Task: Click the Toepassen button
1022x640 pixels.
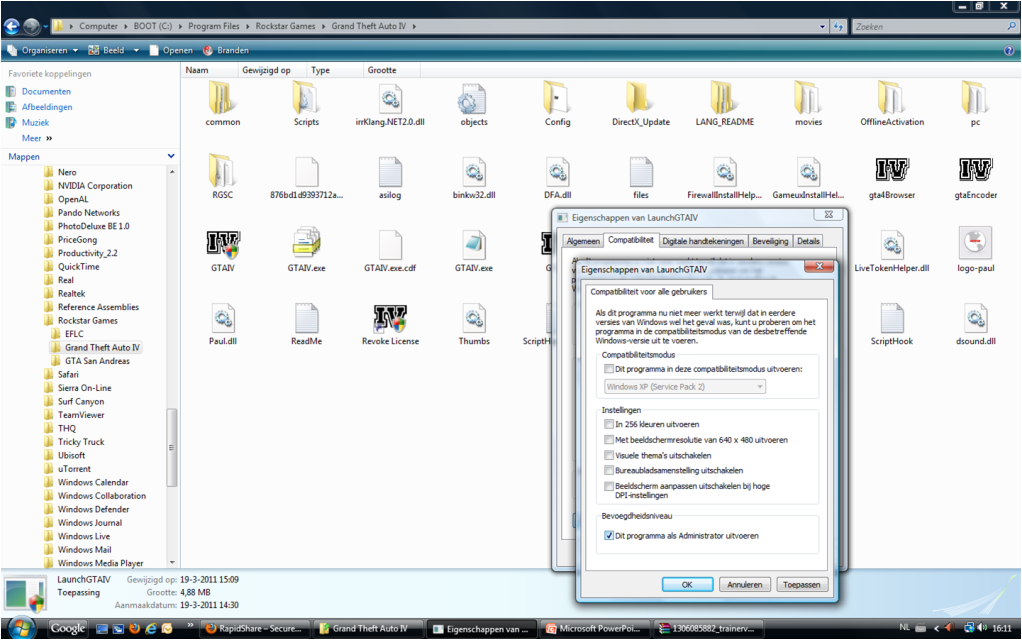Action: pyautogui.click(x=802, y=585)
